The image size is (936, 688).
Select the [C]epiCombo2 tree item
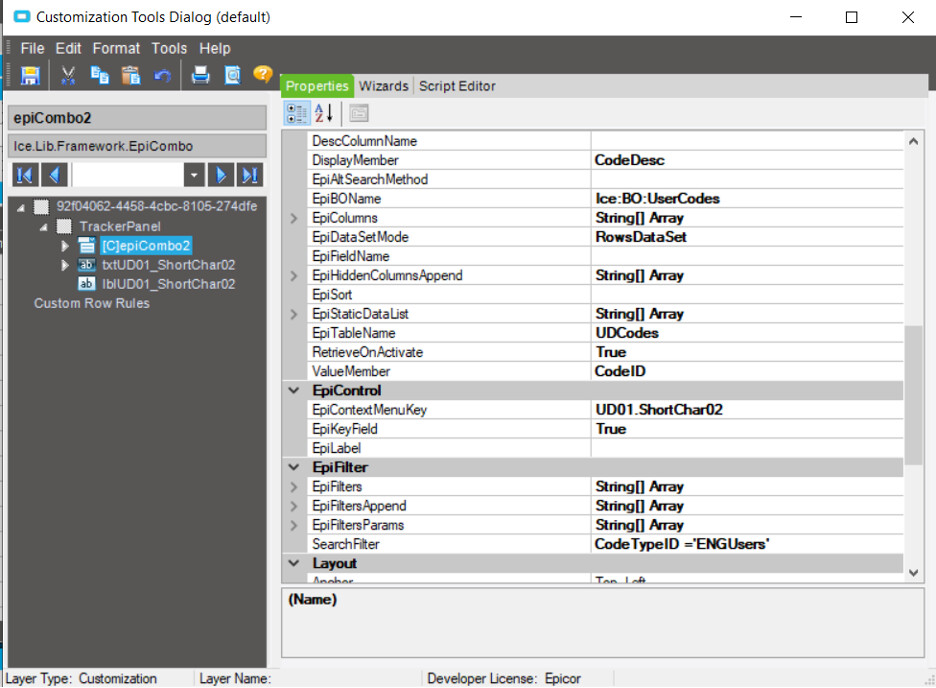[146, 245]
